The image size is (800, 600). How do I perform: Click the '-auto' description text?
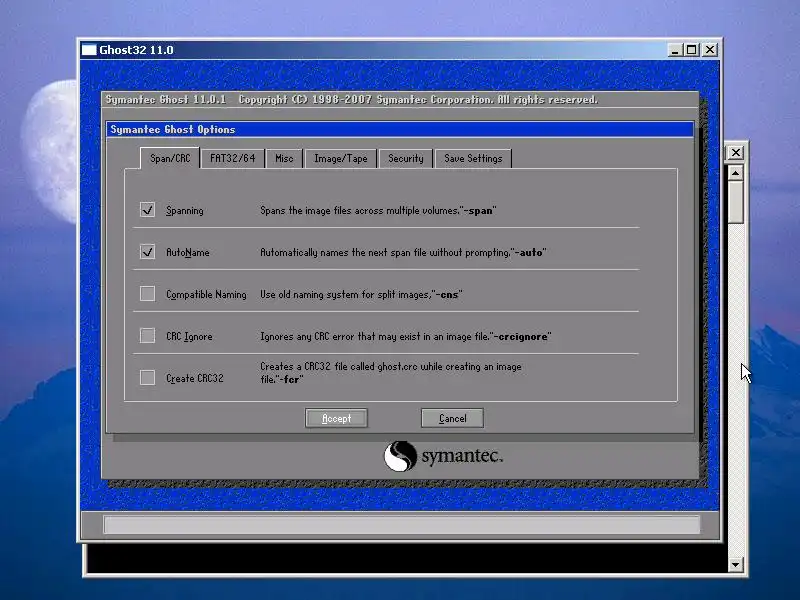pos(403,253)
